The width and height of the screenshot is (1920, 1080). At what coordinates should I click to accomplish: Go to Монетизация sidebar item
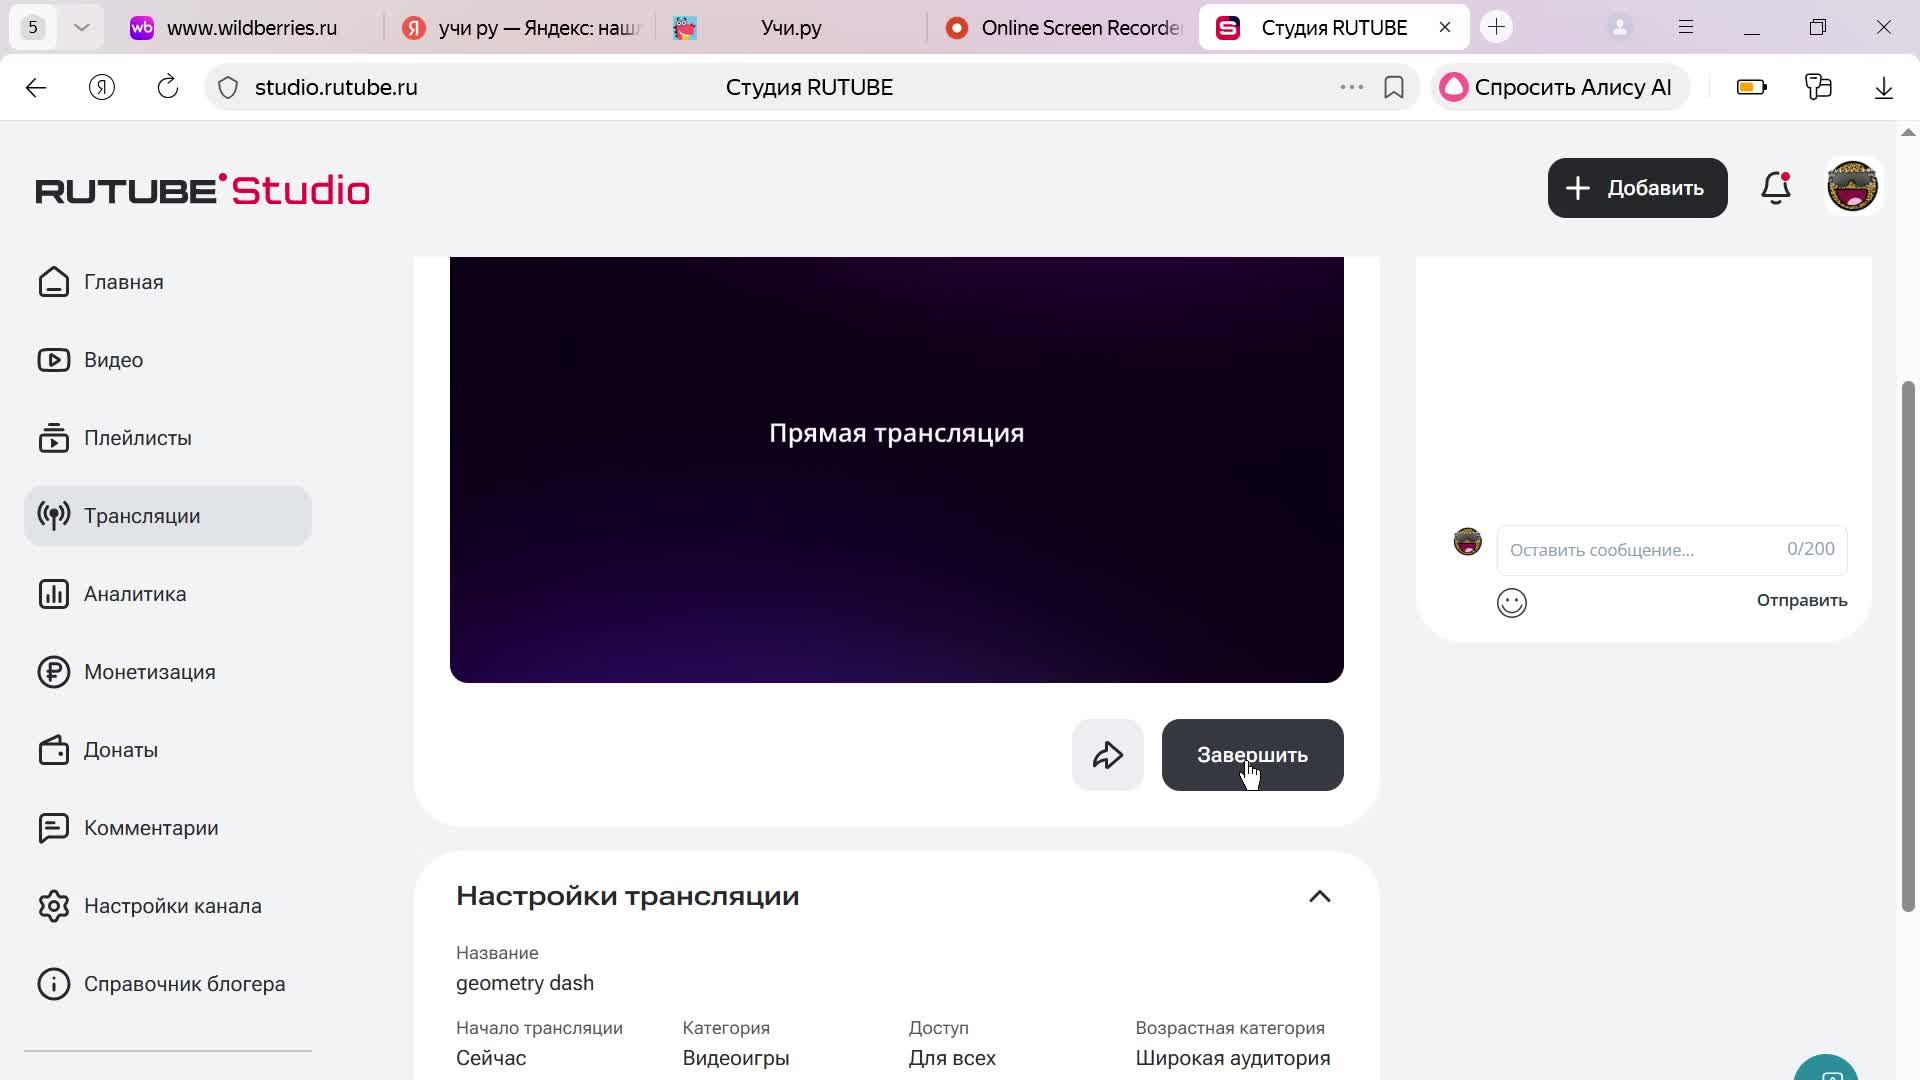click(x=149, y=672)
